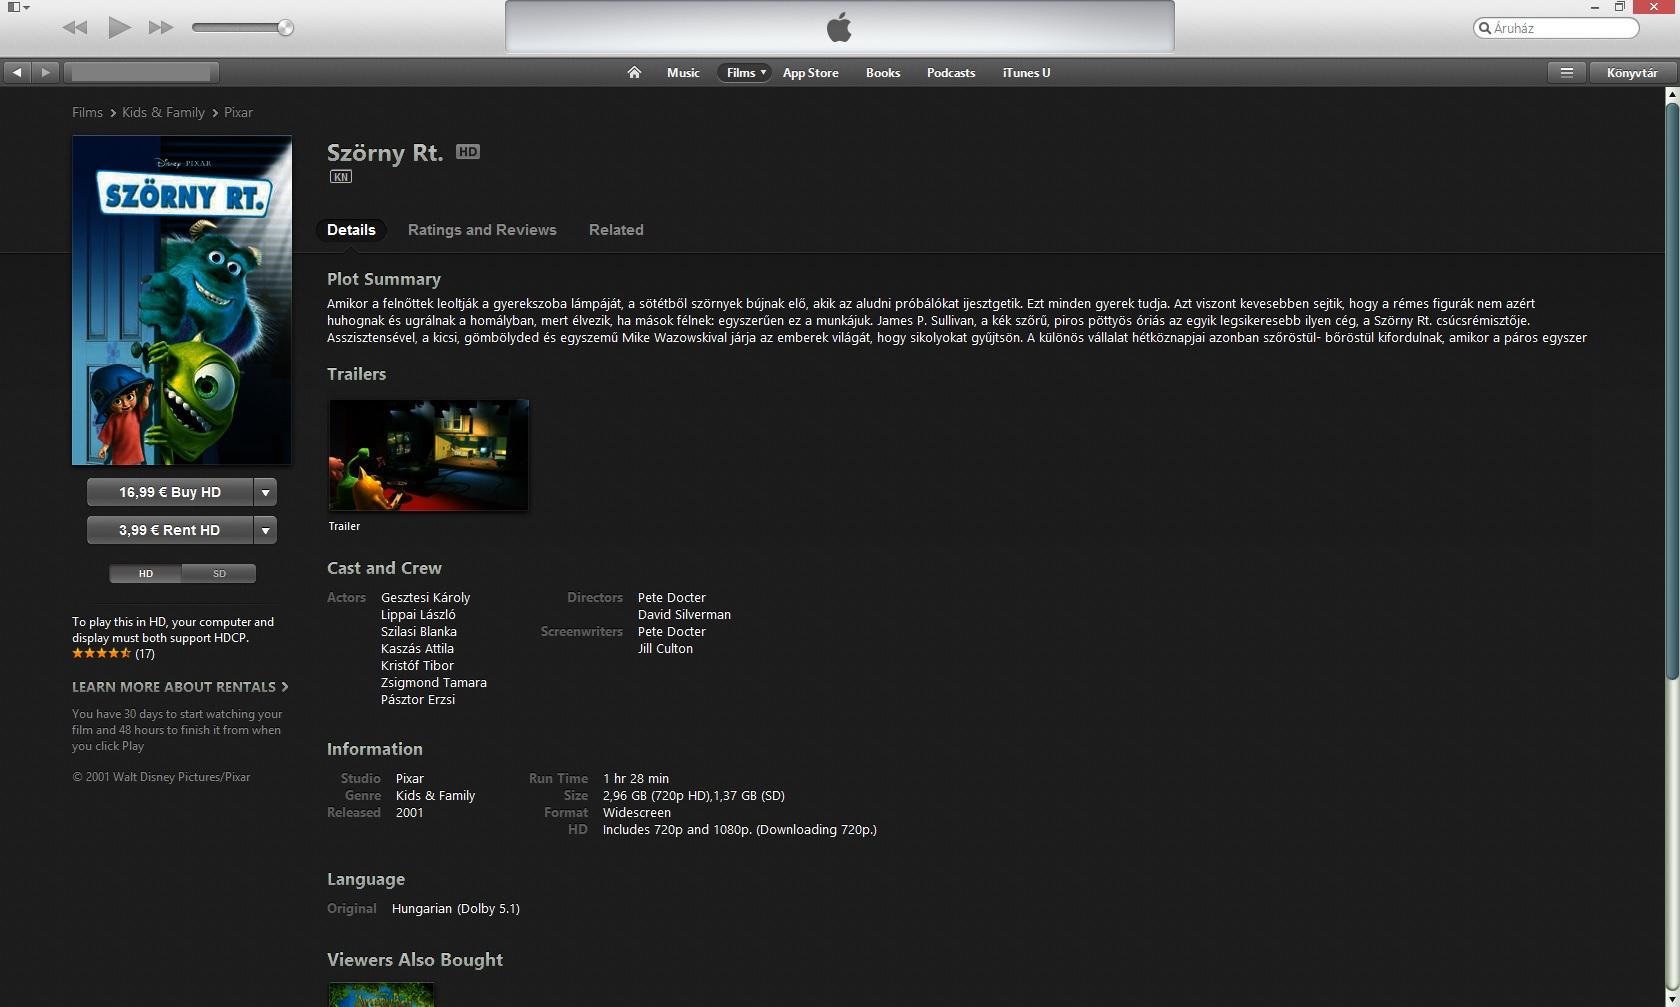Buy HD for 16,99 €
The height and width of the screenshot is (1007, 1680).
pos(170,492)
